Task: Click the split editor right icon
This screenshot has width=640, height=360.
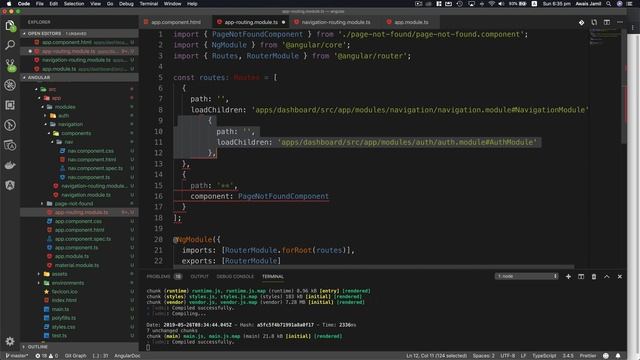Action: (607, 22)
